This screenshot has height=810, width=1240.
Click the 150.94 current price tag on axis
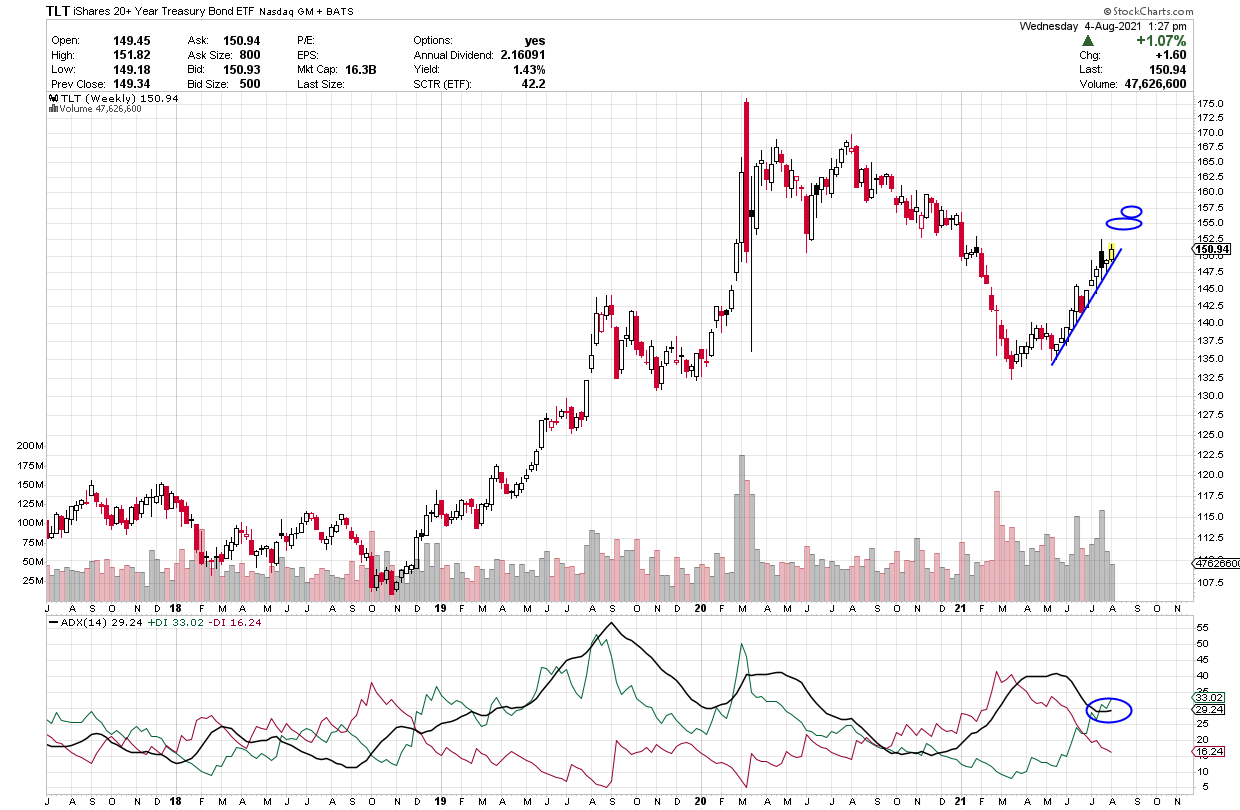(1210, 249)
